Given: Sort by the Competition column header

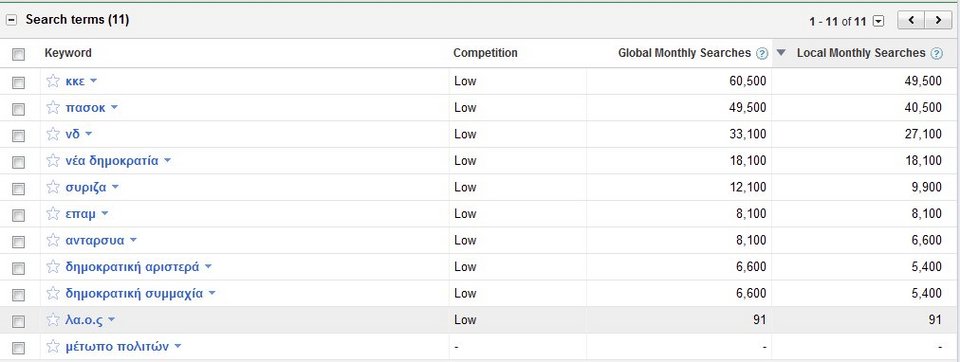Looking at the screenshot, I should click(486, 53).
